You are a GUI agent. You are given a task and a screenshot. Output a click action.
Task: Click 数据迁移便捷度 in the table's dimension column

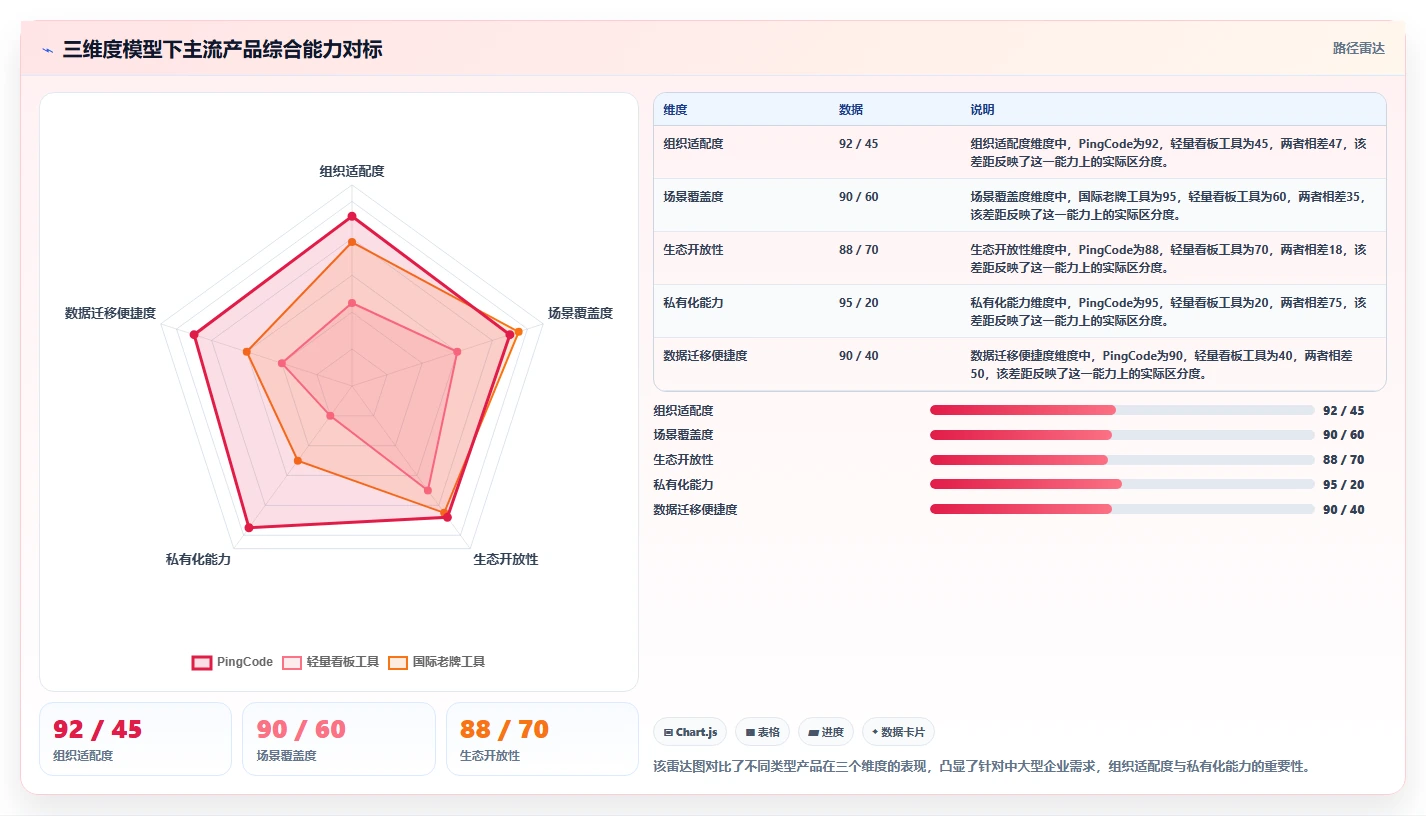[x=705, y=356]
